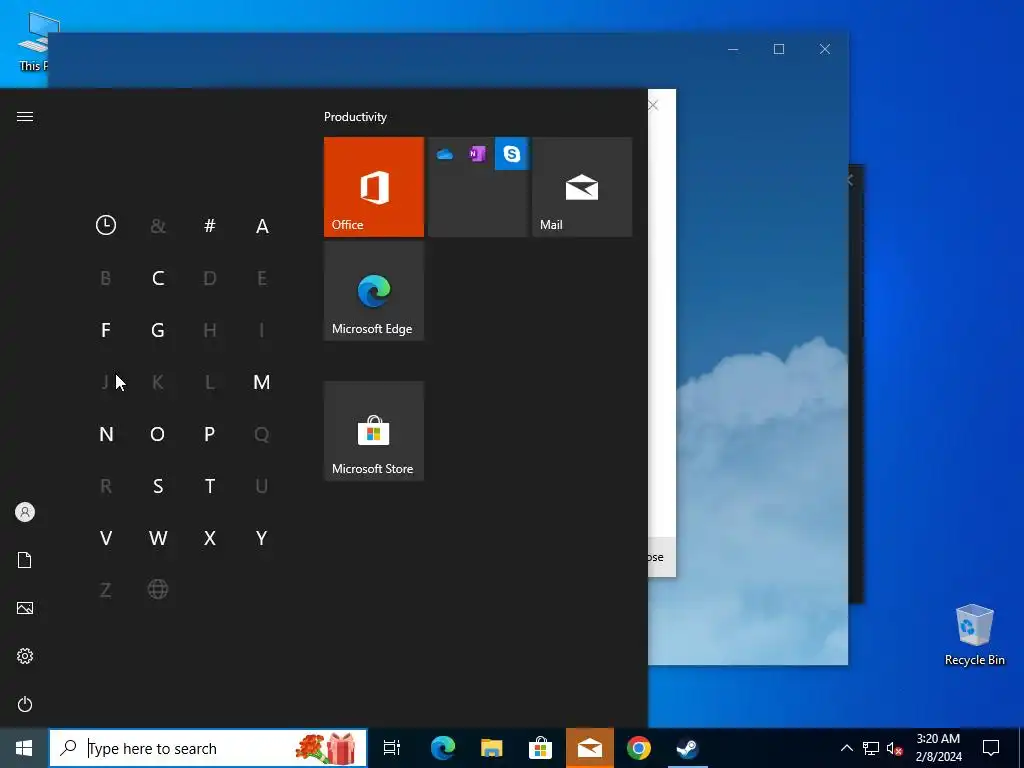Launch Microsoft Edge tile

[x=374, y=291]
